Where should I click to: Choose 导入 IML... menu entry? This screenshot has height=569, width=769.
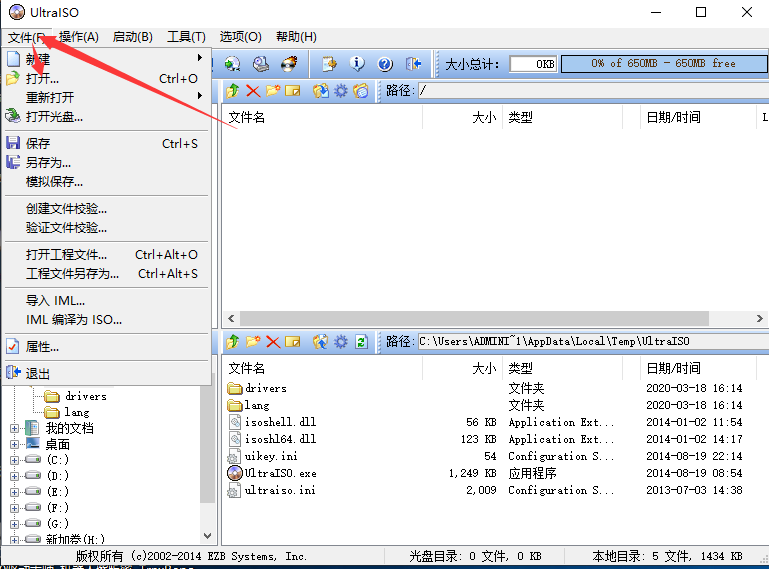tap(107, 301)
